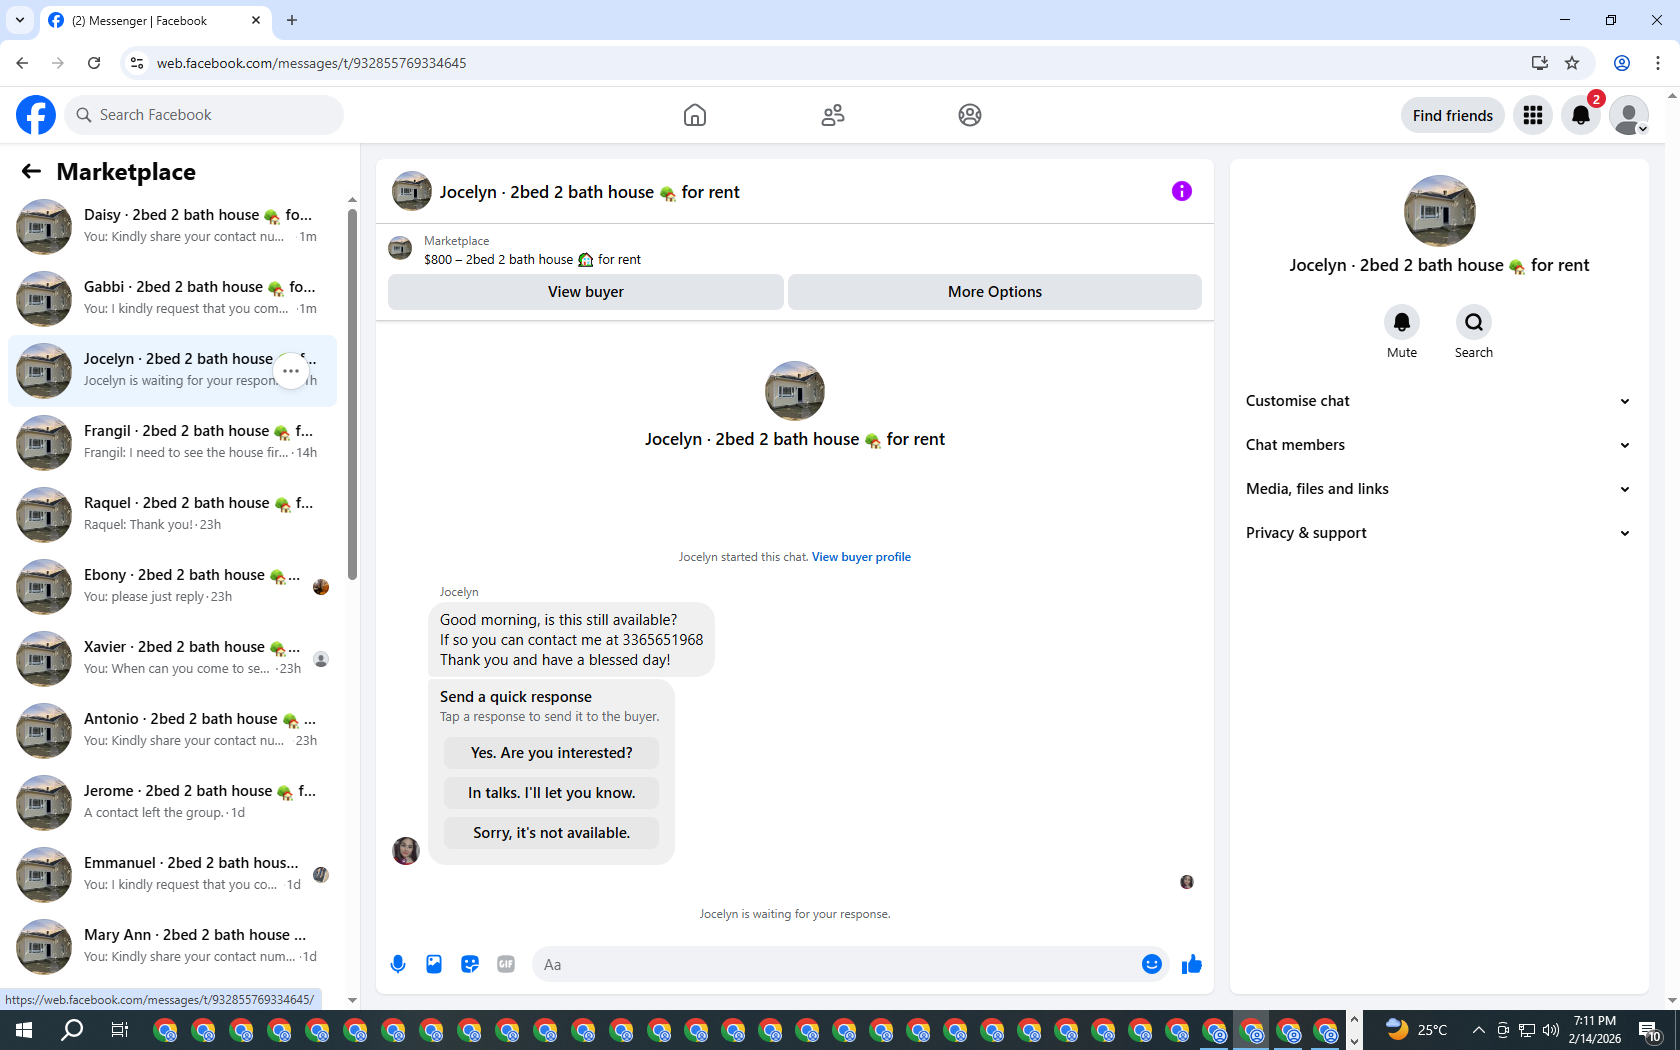The image size is (1680, 1050).
Task: Send quick response 'In talks. I'll let you know.'
Action: tap(551, 793)
